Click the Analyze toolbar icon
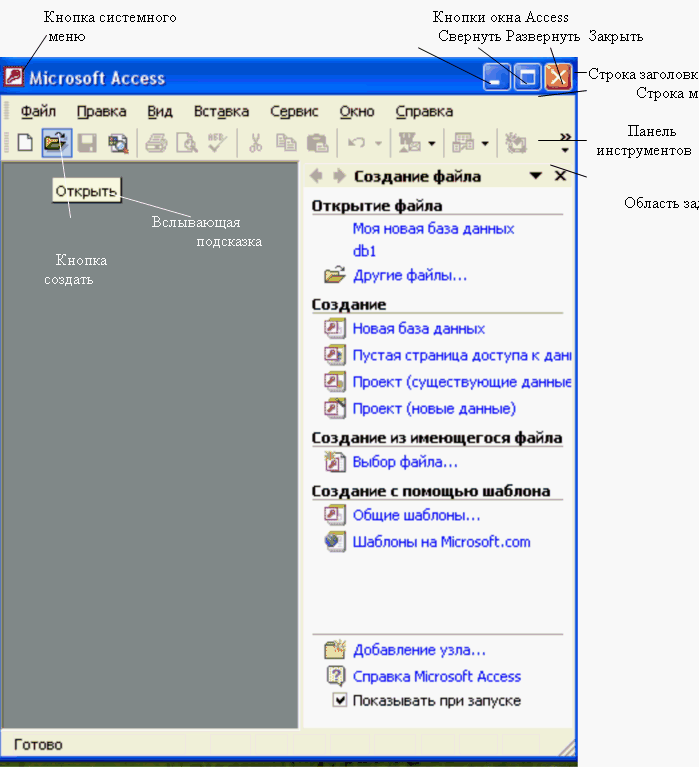This screenshot has height=767, width=699. point(463,143)
